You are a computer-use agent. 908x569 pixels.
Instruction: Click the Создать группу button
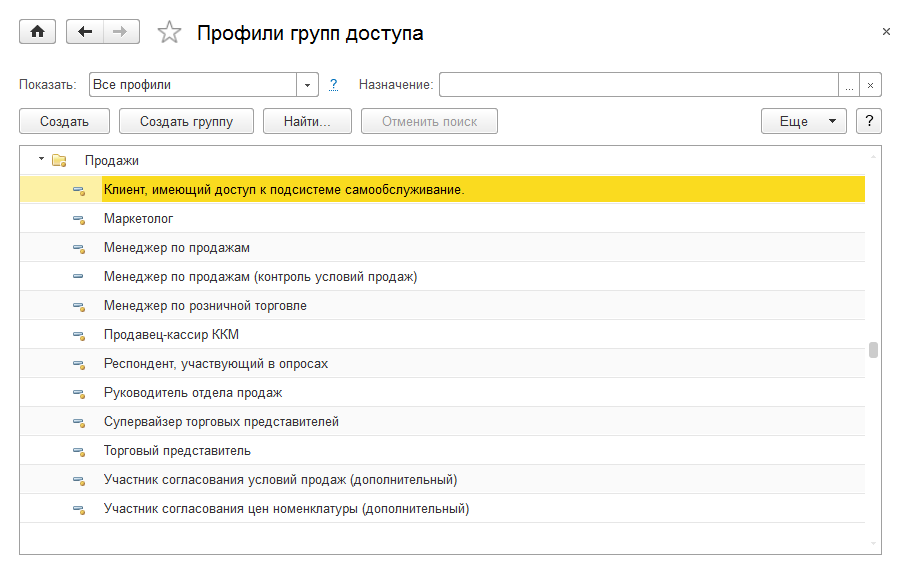(186, 121)
